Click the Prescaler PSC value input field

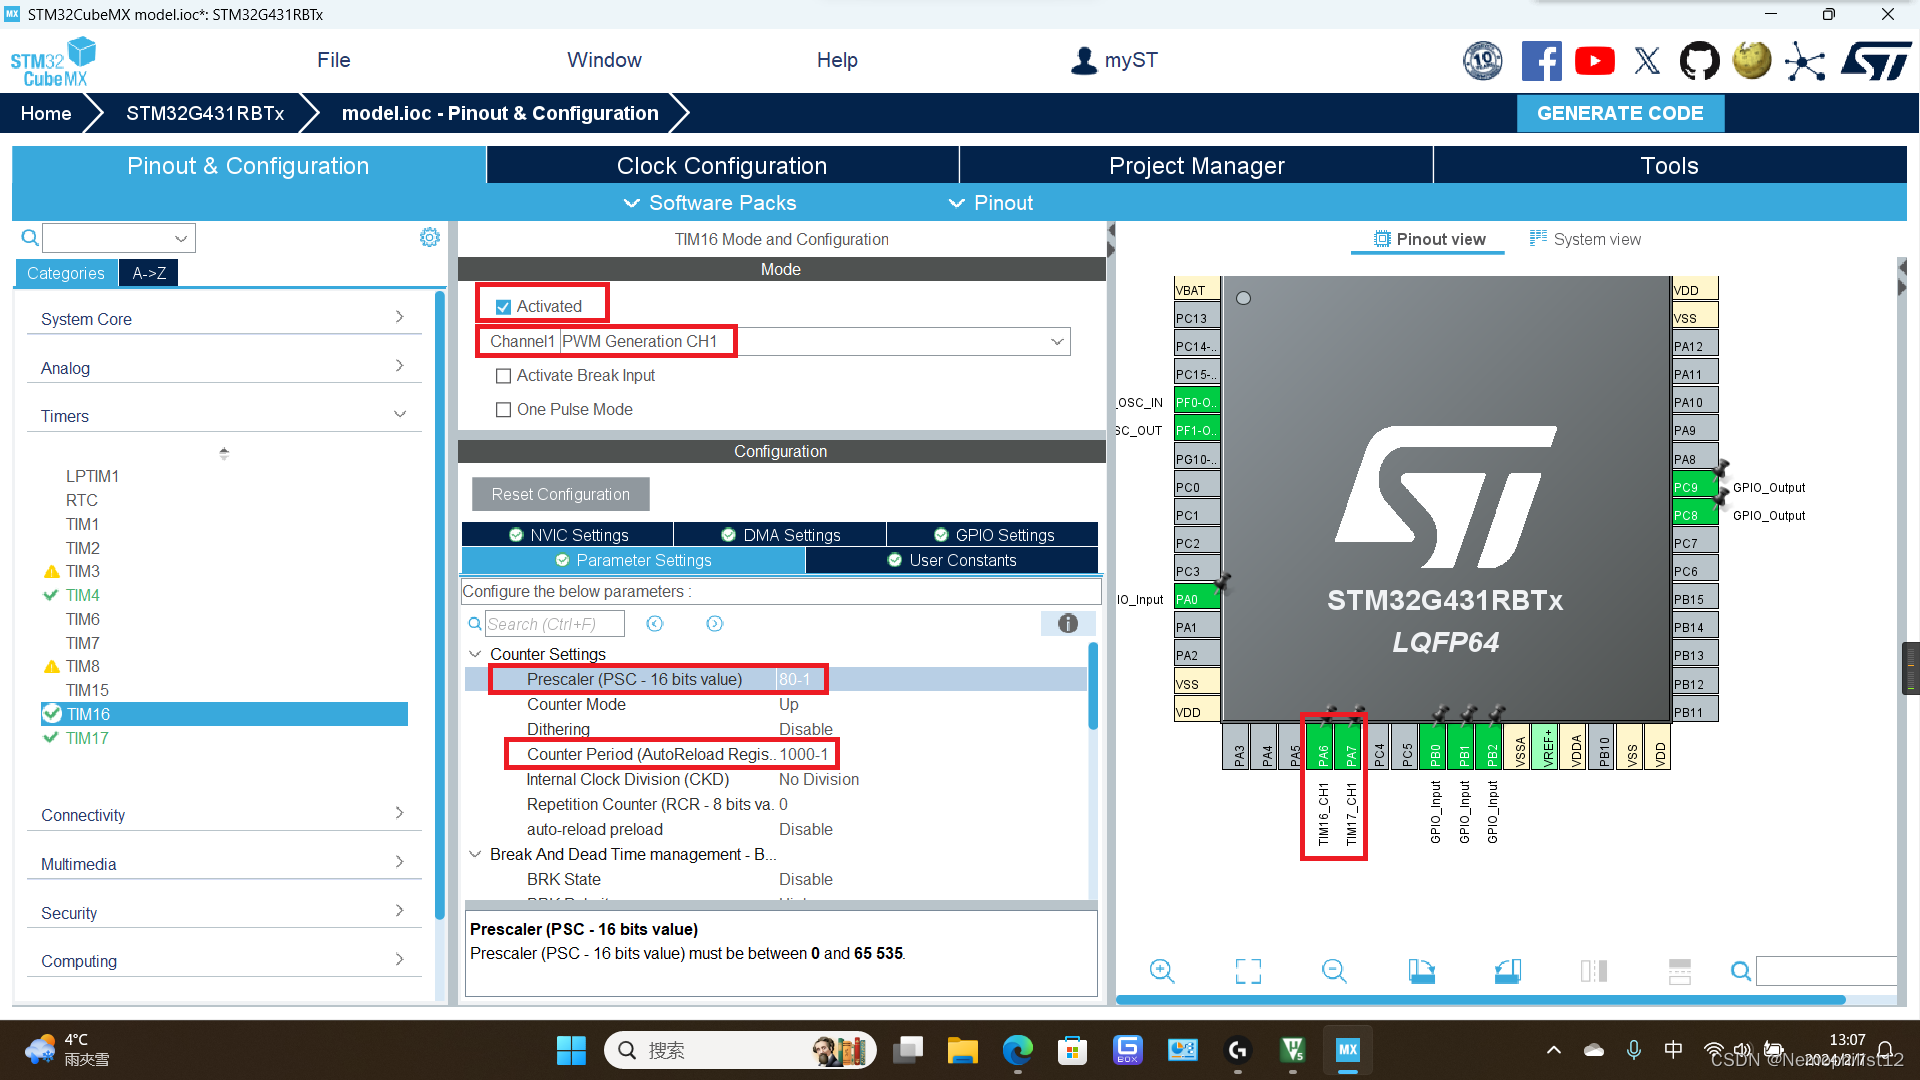(795, 679)
